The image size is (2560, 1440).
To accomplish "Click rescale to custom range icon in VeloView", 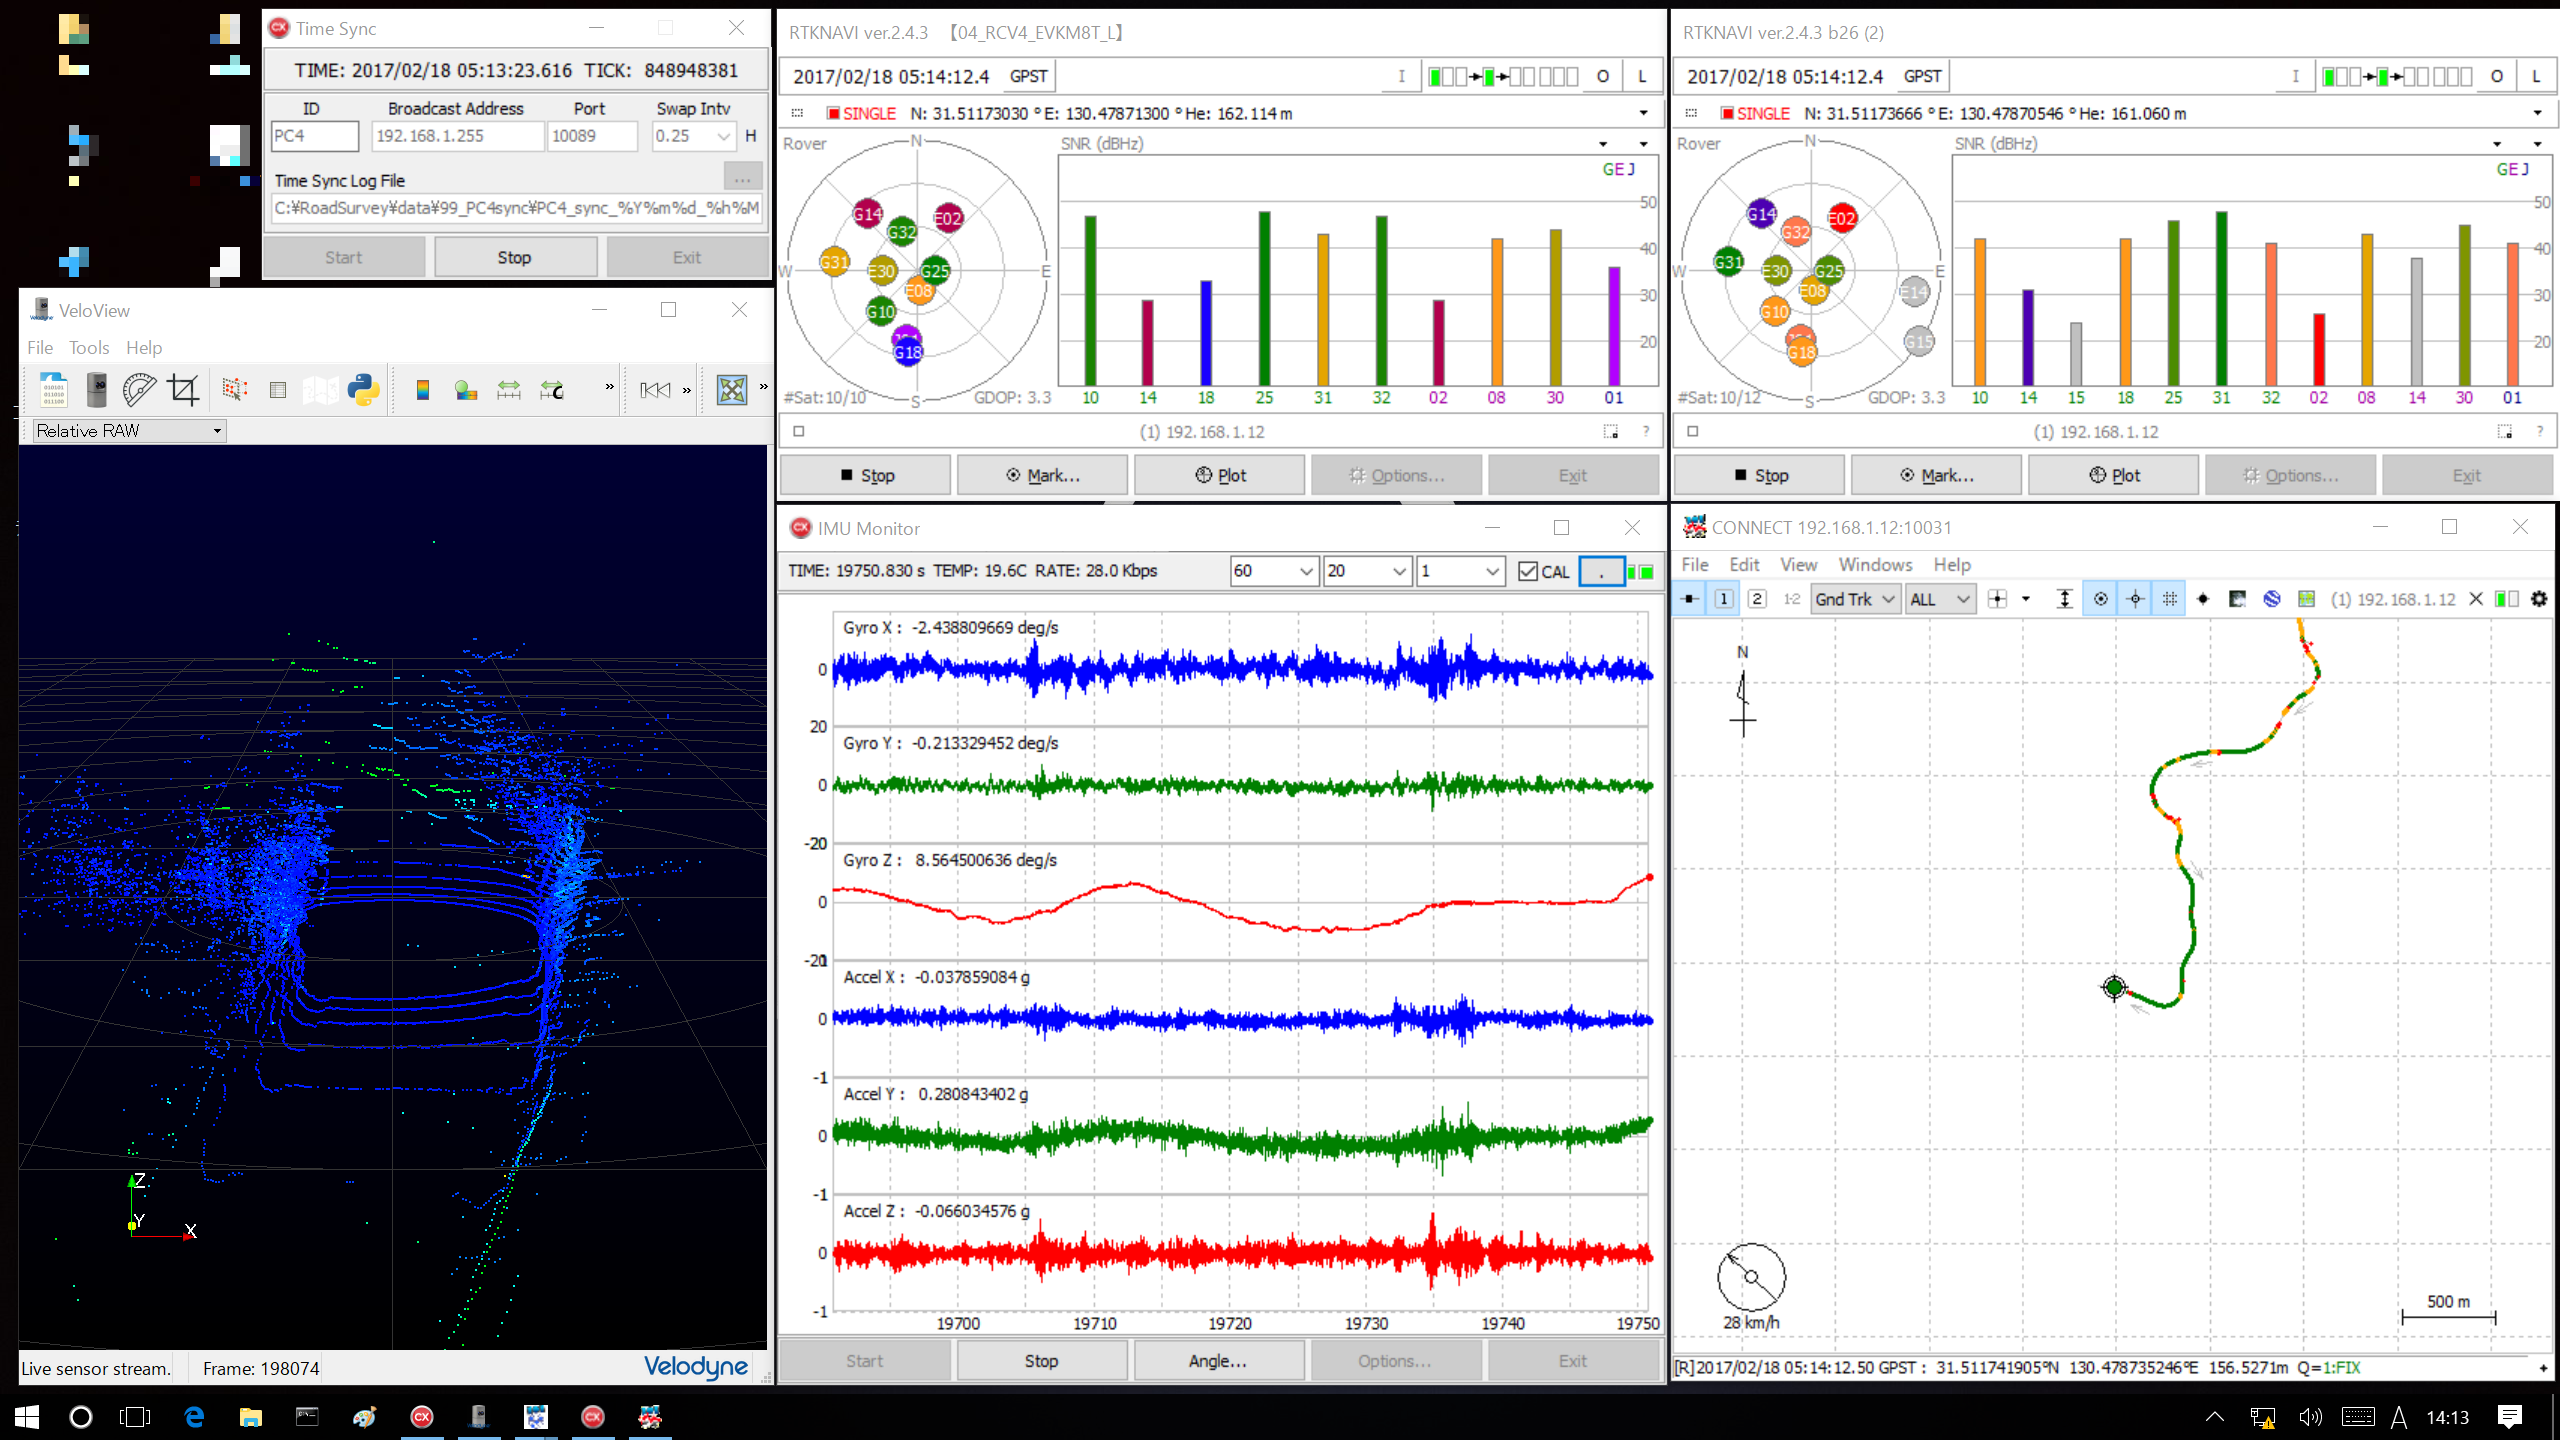I will (552, 390).
